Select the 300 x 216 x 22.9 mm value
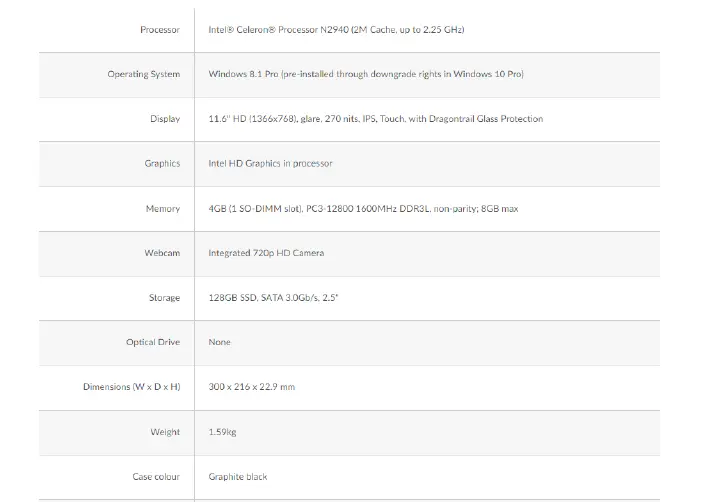Viewport: 720px width, 502px height. point(252,387)
